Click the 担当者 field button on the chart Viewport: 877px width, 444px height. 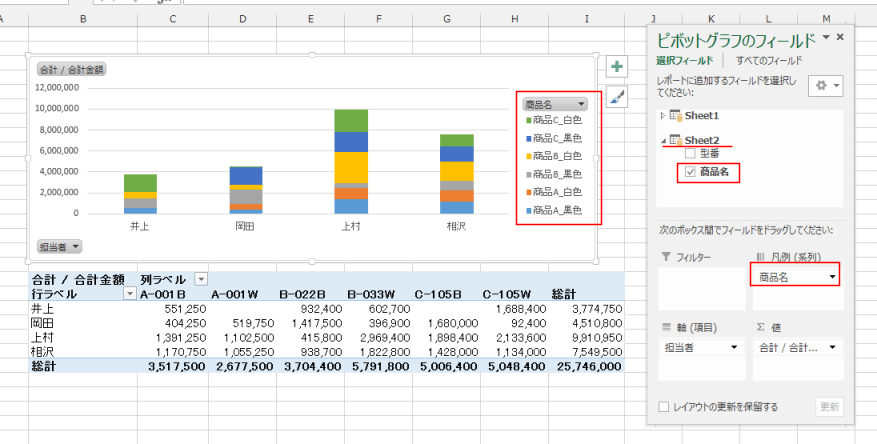click(60, 246)
